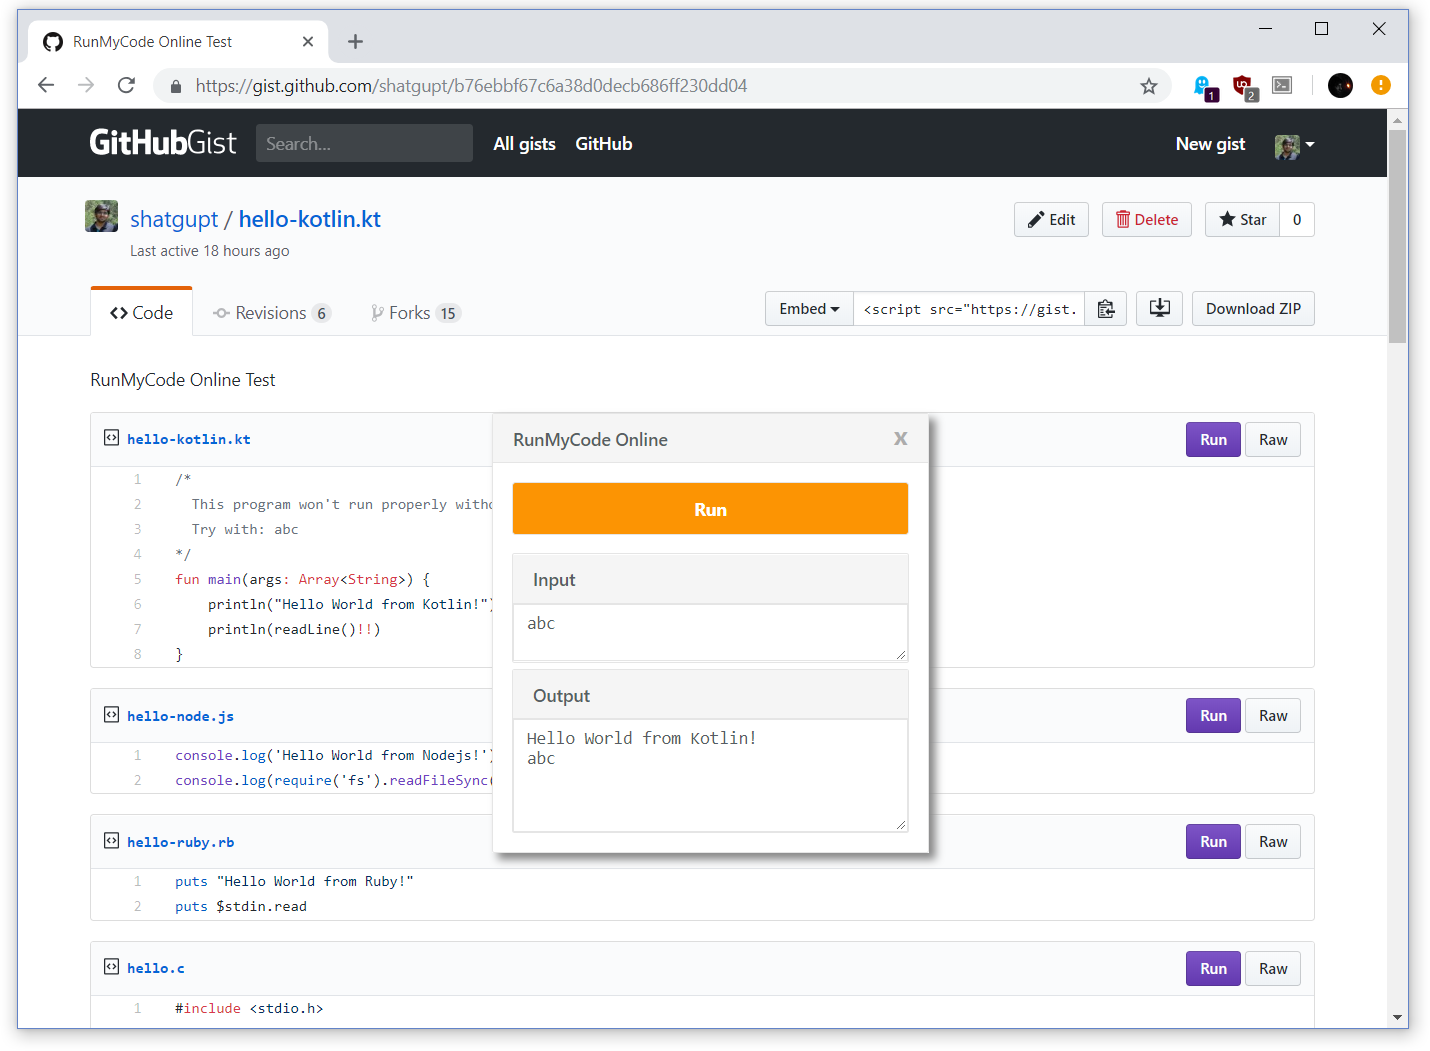Click line number 5 in hello-kotlin.kt

[138, 579]
